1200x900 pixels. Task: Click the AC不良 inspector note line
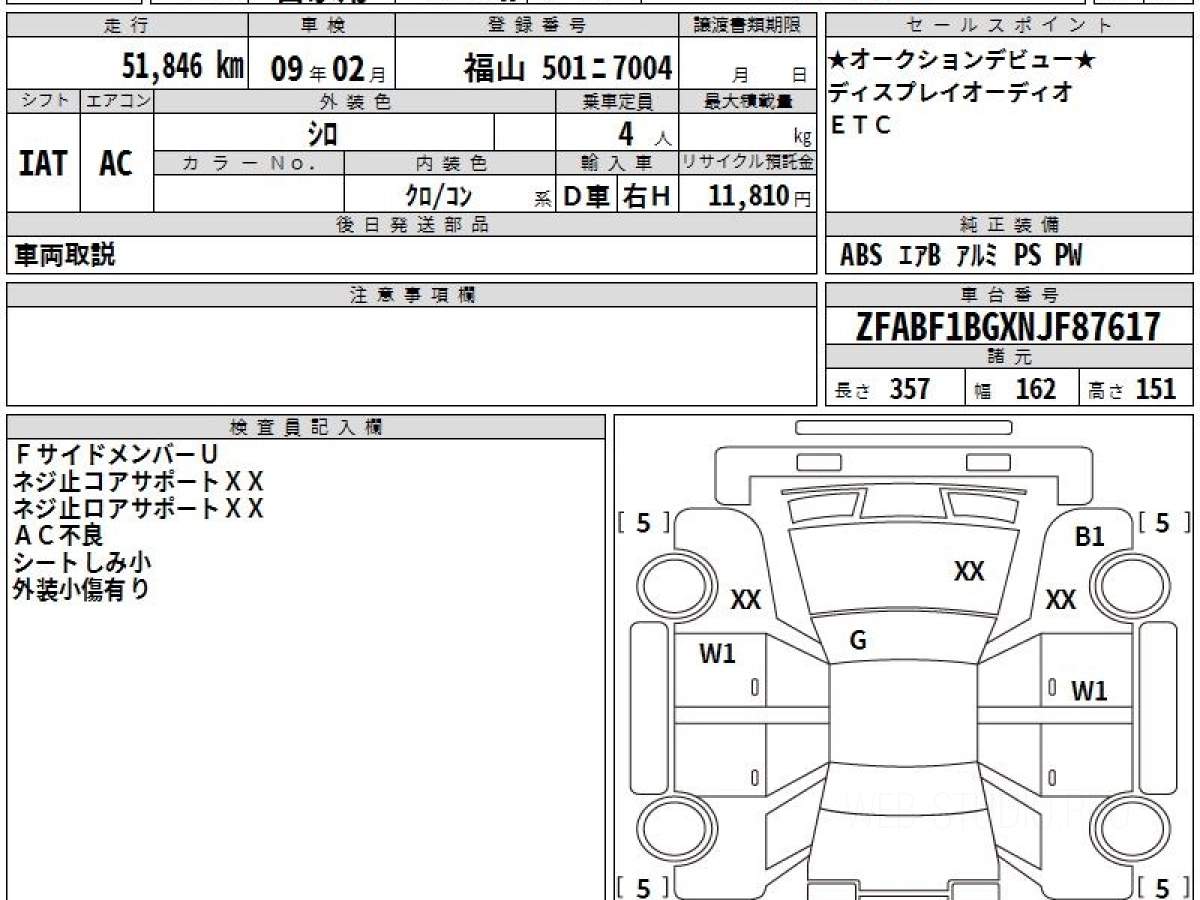pos(59,535)
